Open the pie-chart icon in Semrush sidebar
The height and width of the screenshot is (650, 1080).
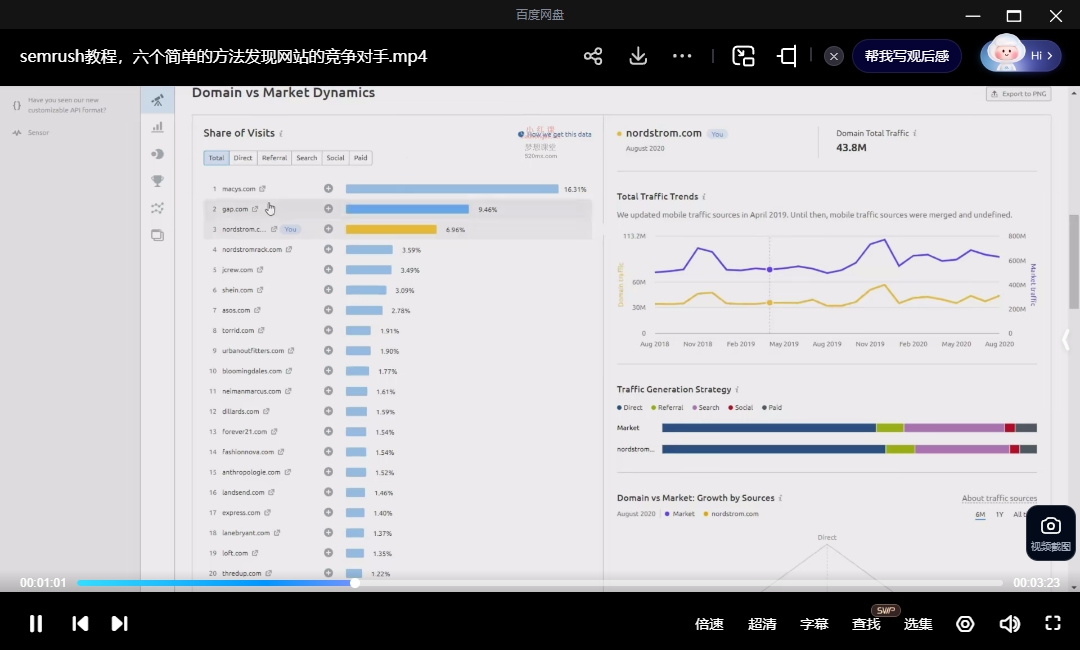pyautogui.click(x=158, y=154)
